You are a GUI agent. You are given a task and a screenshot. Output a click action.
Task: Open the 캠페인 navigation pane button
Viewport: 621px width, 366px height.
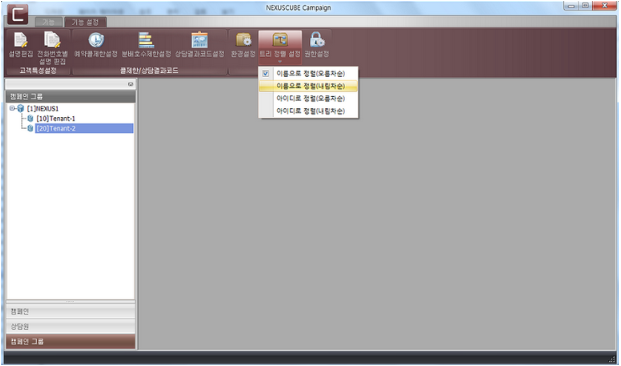click(x=71, y=312)
